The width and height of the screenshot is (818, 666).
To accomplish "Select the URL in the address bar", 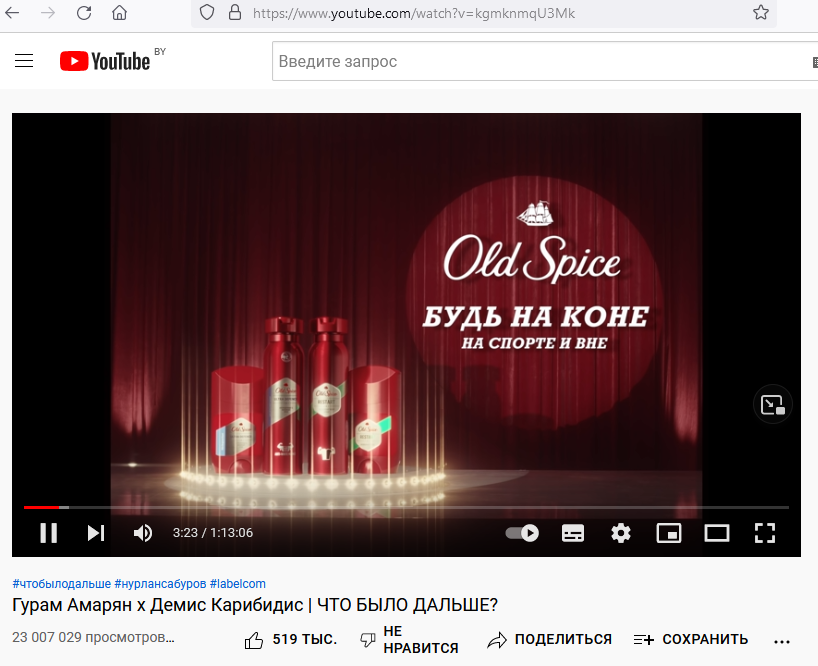I will (x=414, y=14).
